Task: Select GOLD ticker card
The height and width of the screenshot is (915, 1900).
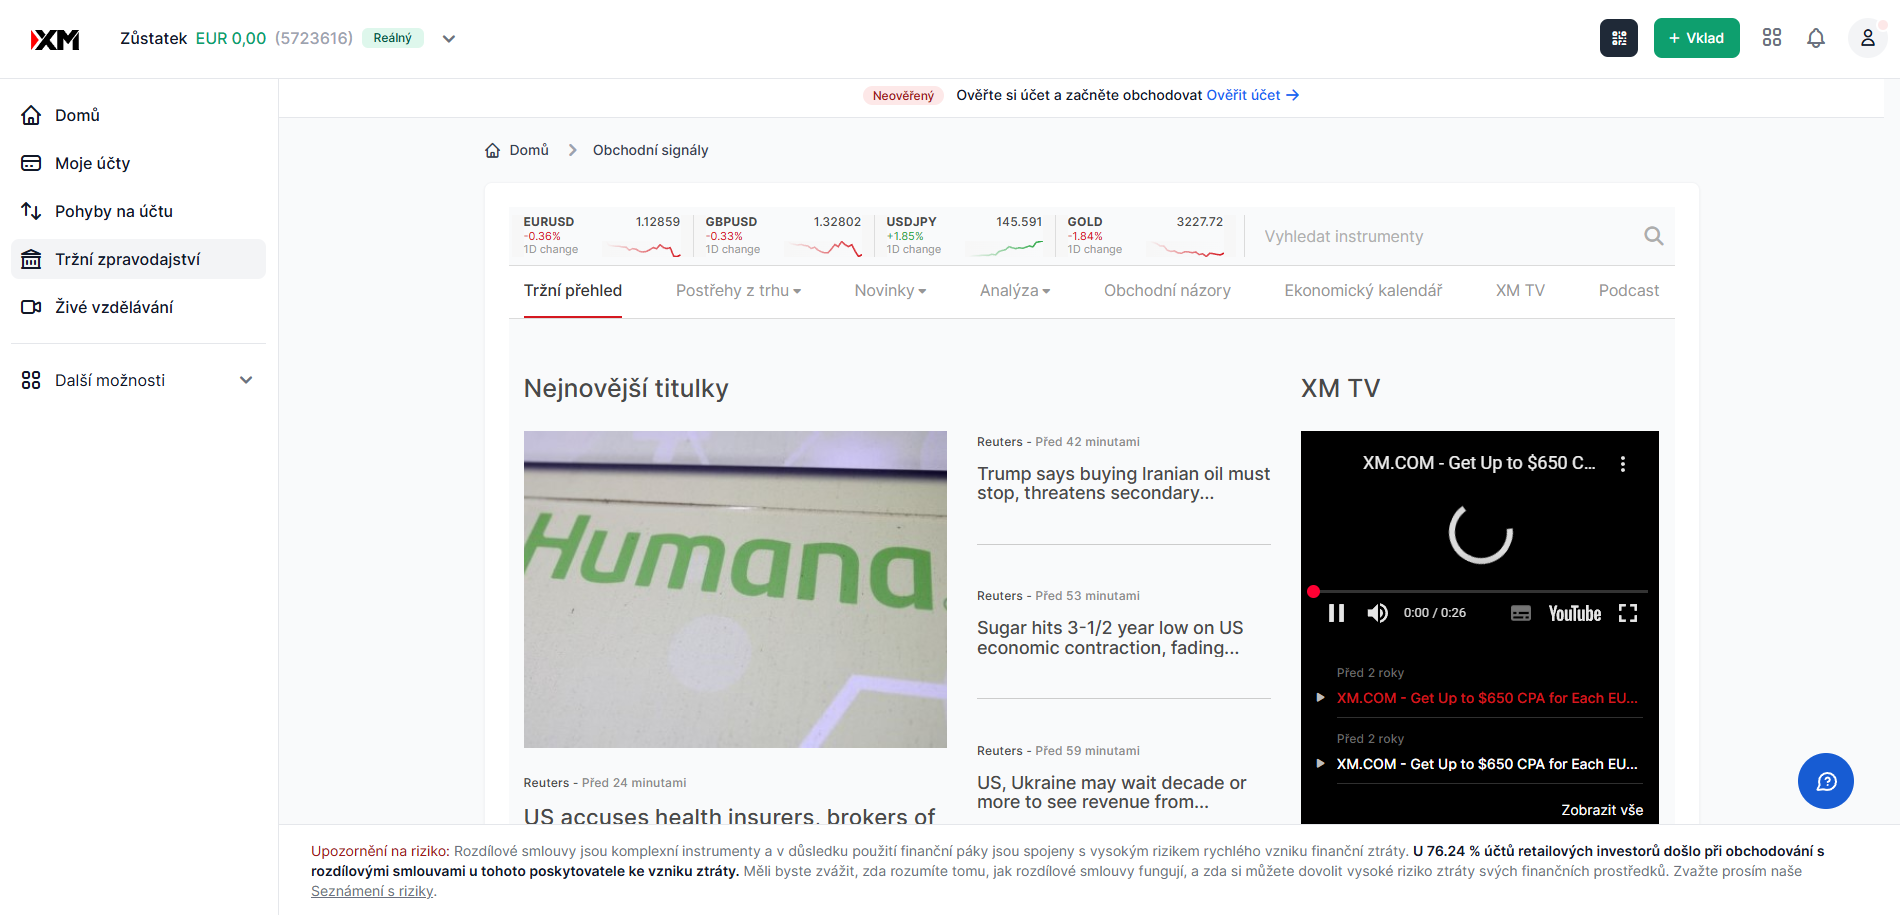Action: pyautogui.click(x=1145, y=236)
